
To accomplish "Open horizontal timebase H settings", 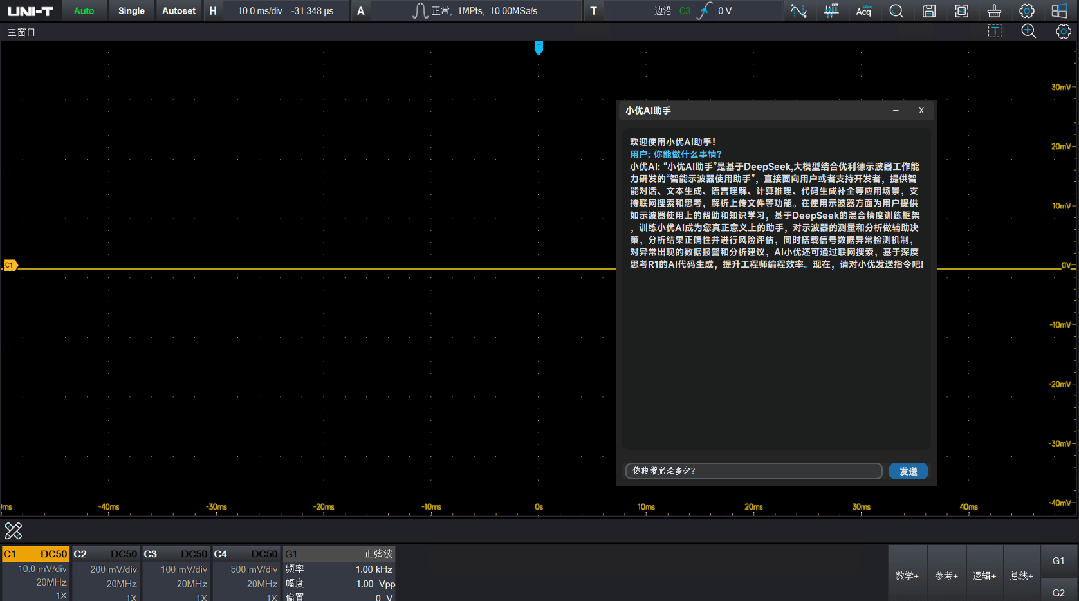I will pos(213,11).
